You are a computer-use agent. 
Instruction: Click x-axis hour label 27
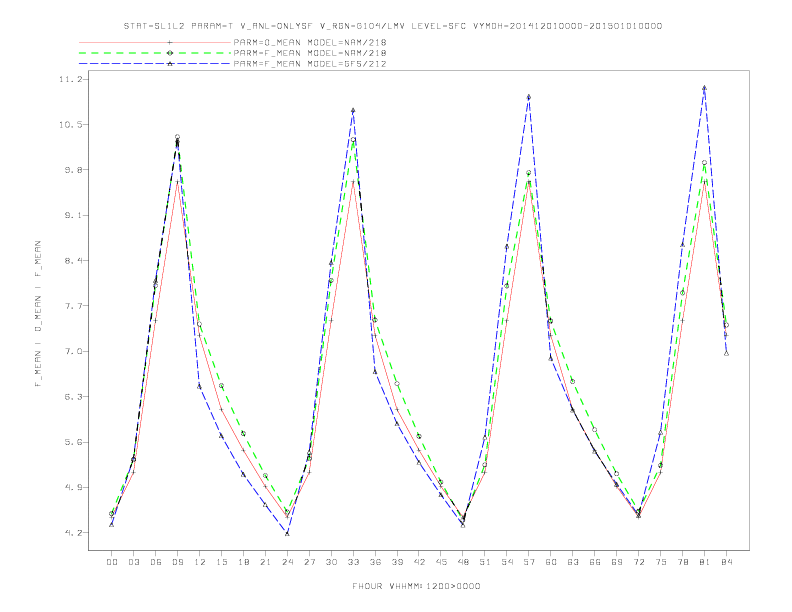click(x=309, y=562)
